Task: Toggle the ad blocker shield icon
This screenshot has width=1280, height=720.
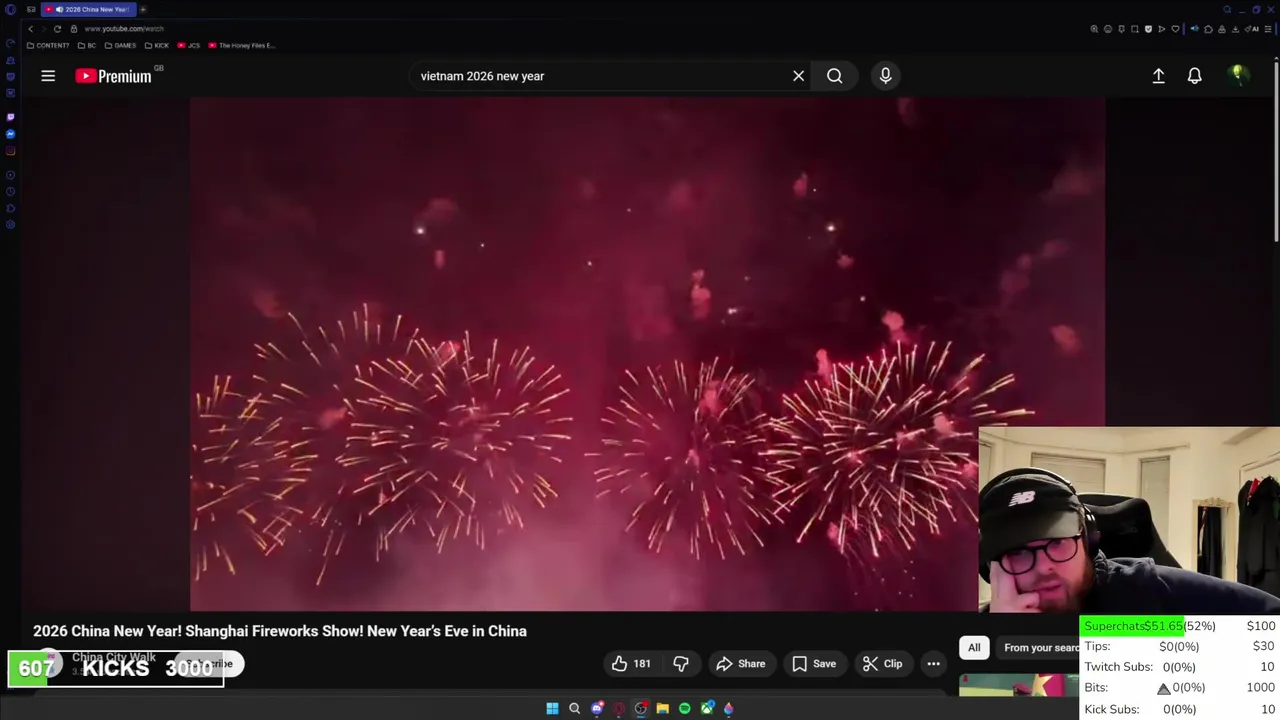Action: pos(1148,29)
